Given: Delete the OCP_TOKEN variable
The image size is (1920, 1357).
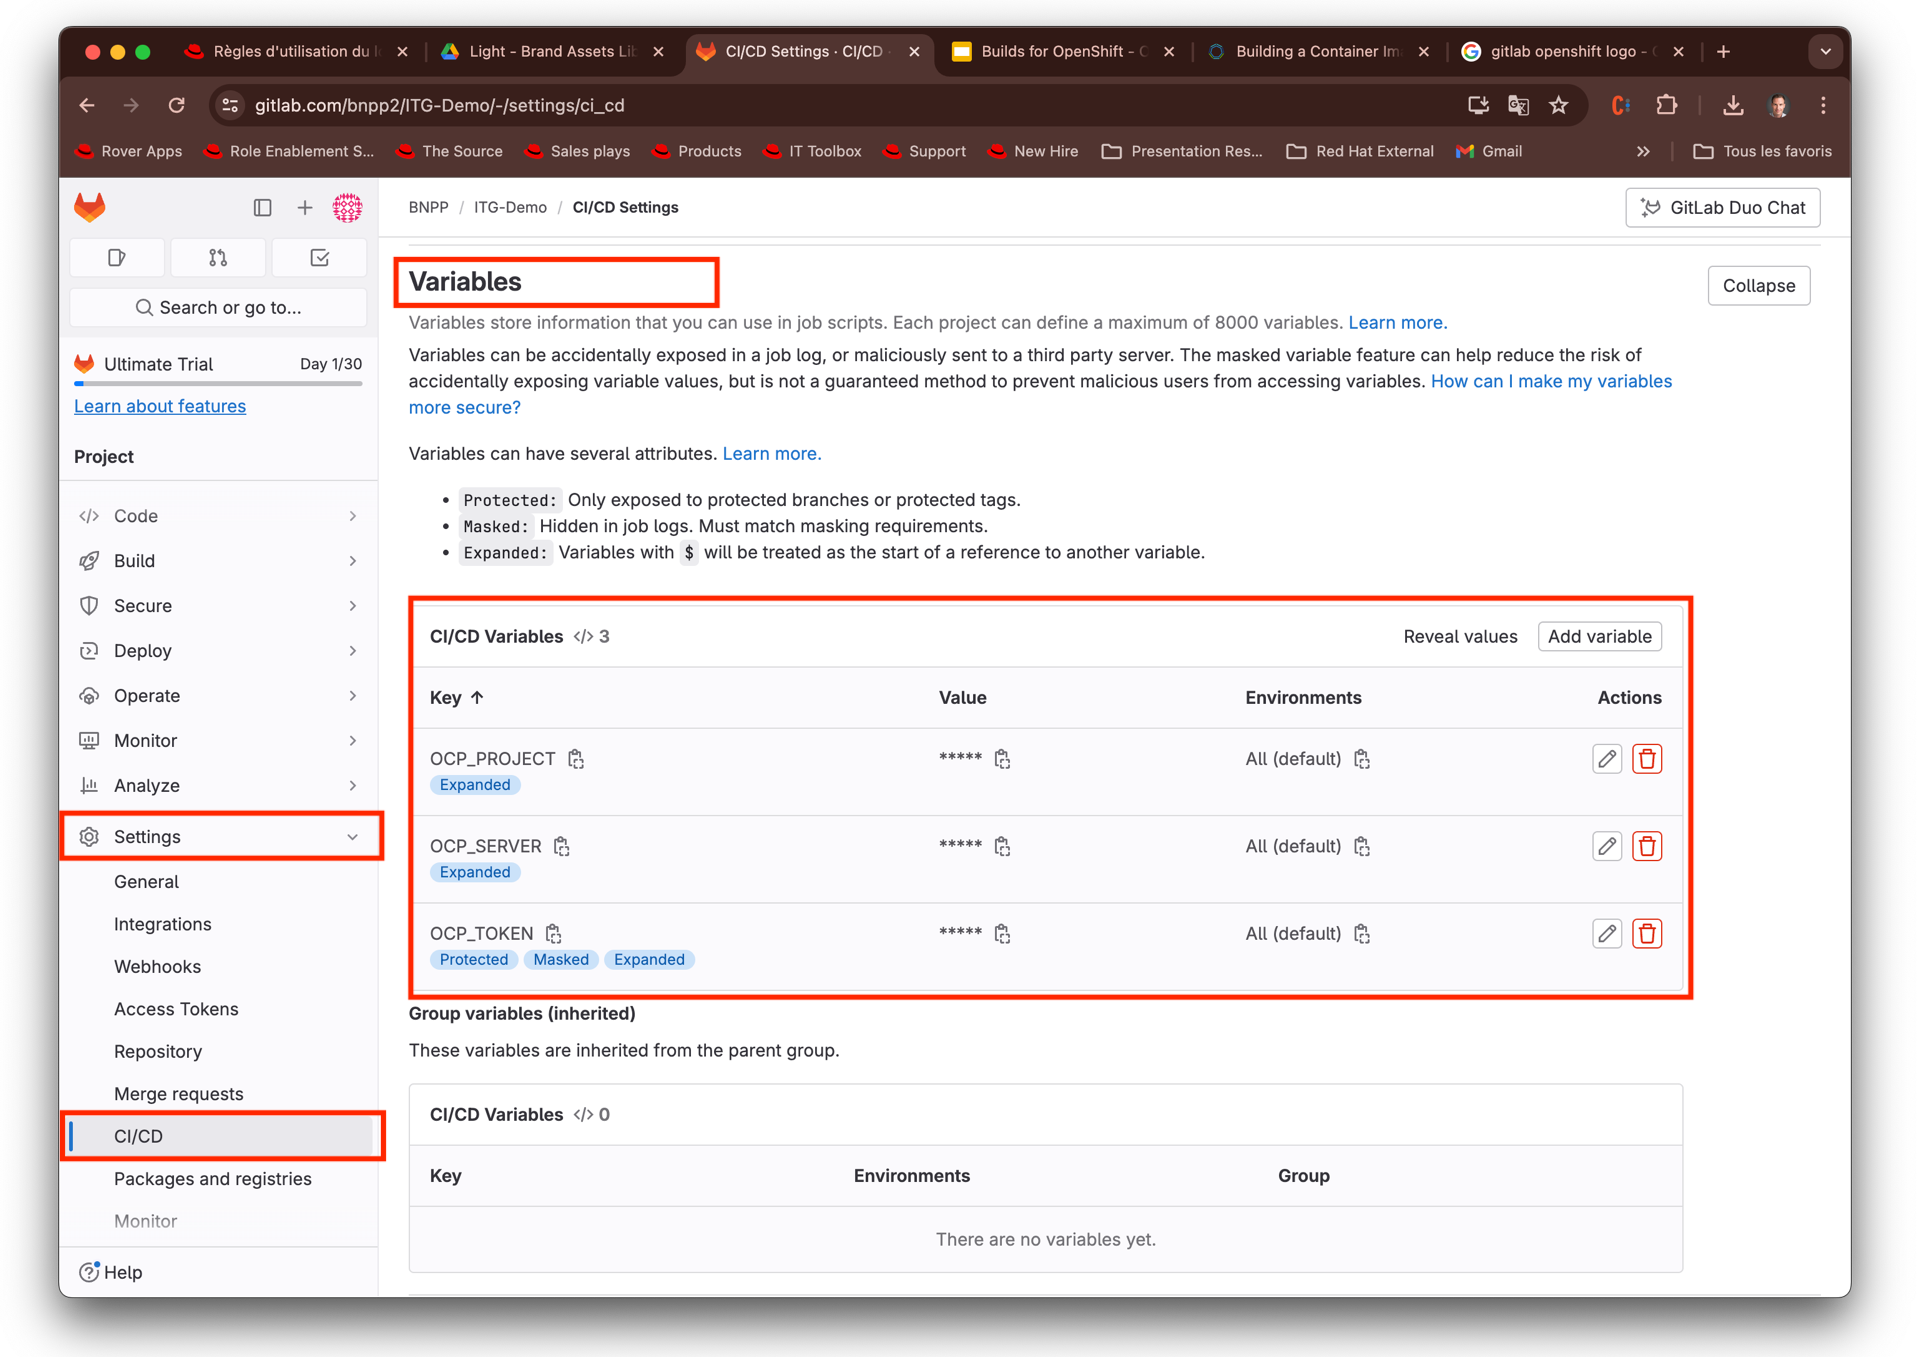Looking at the screenshot, I should click(1647, 933).
